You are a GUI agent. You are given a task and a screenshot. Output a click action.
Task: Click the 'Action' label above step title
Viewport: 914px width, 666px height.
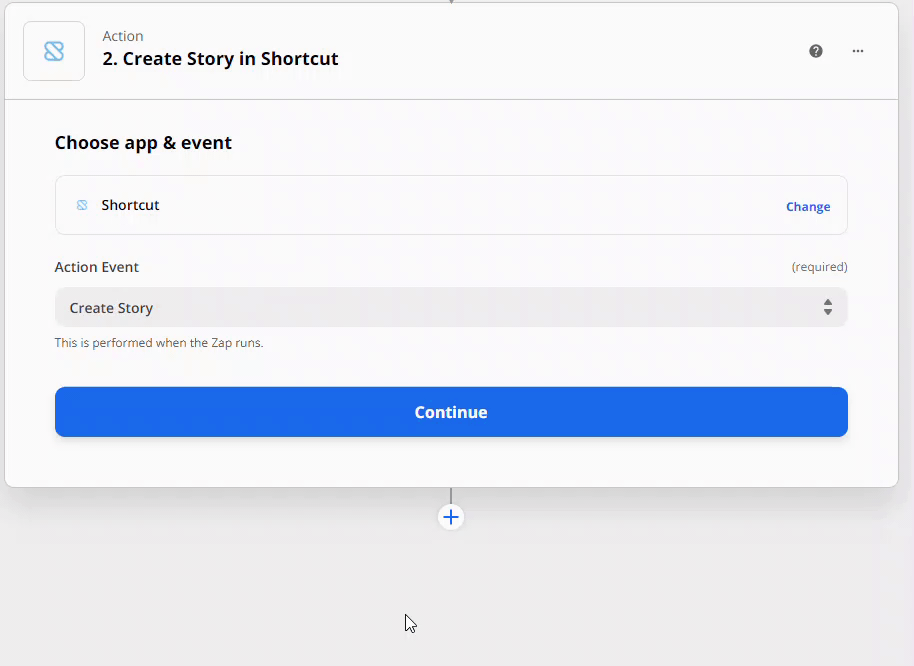point(123,36)
